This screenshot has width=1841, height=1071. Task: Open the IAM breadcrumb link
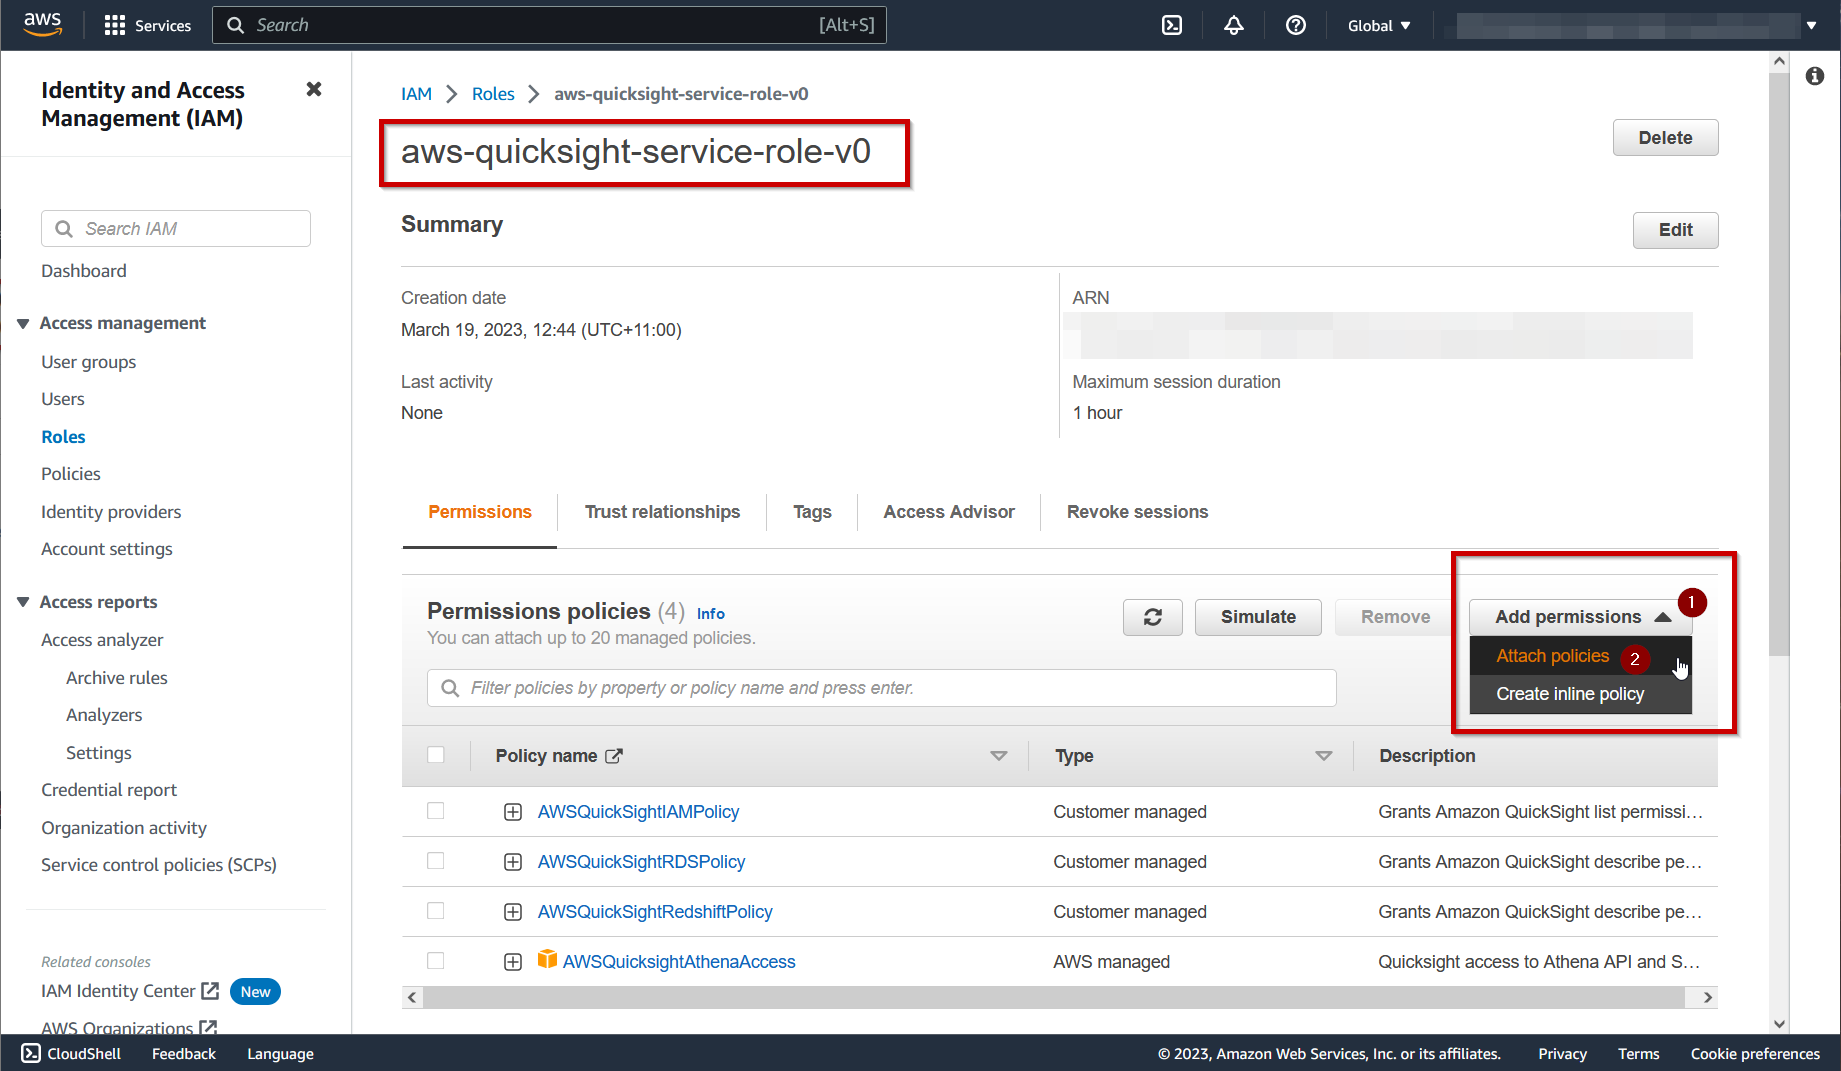tap(416, 94)
